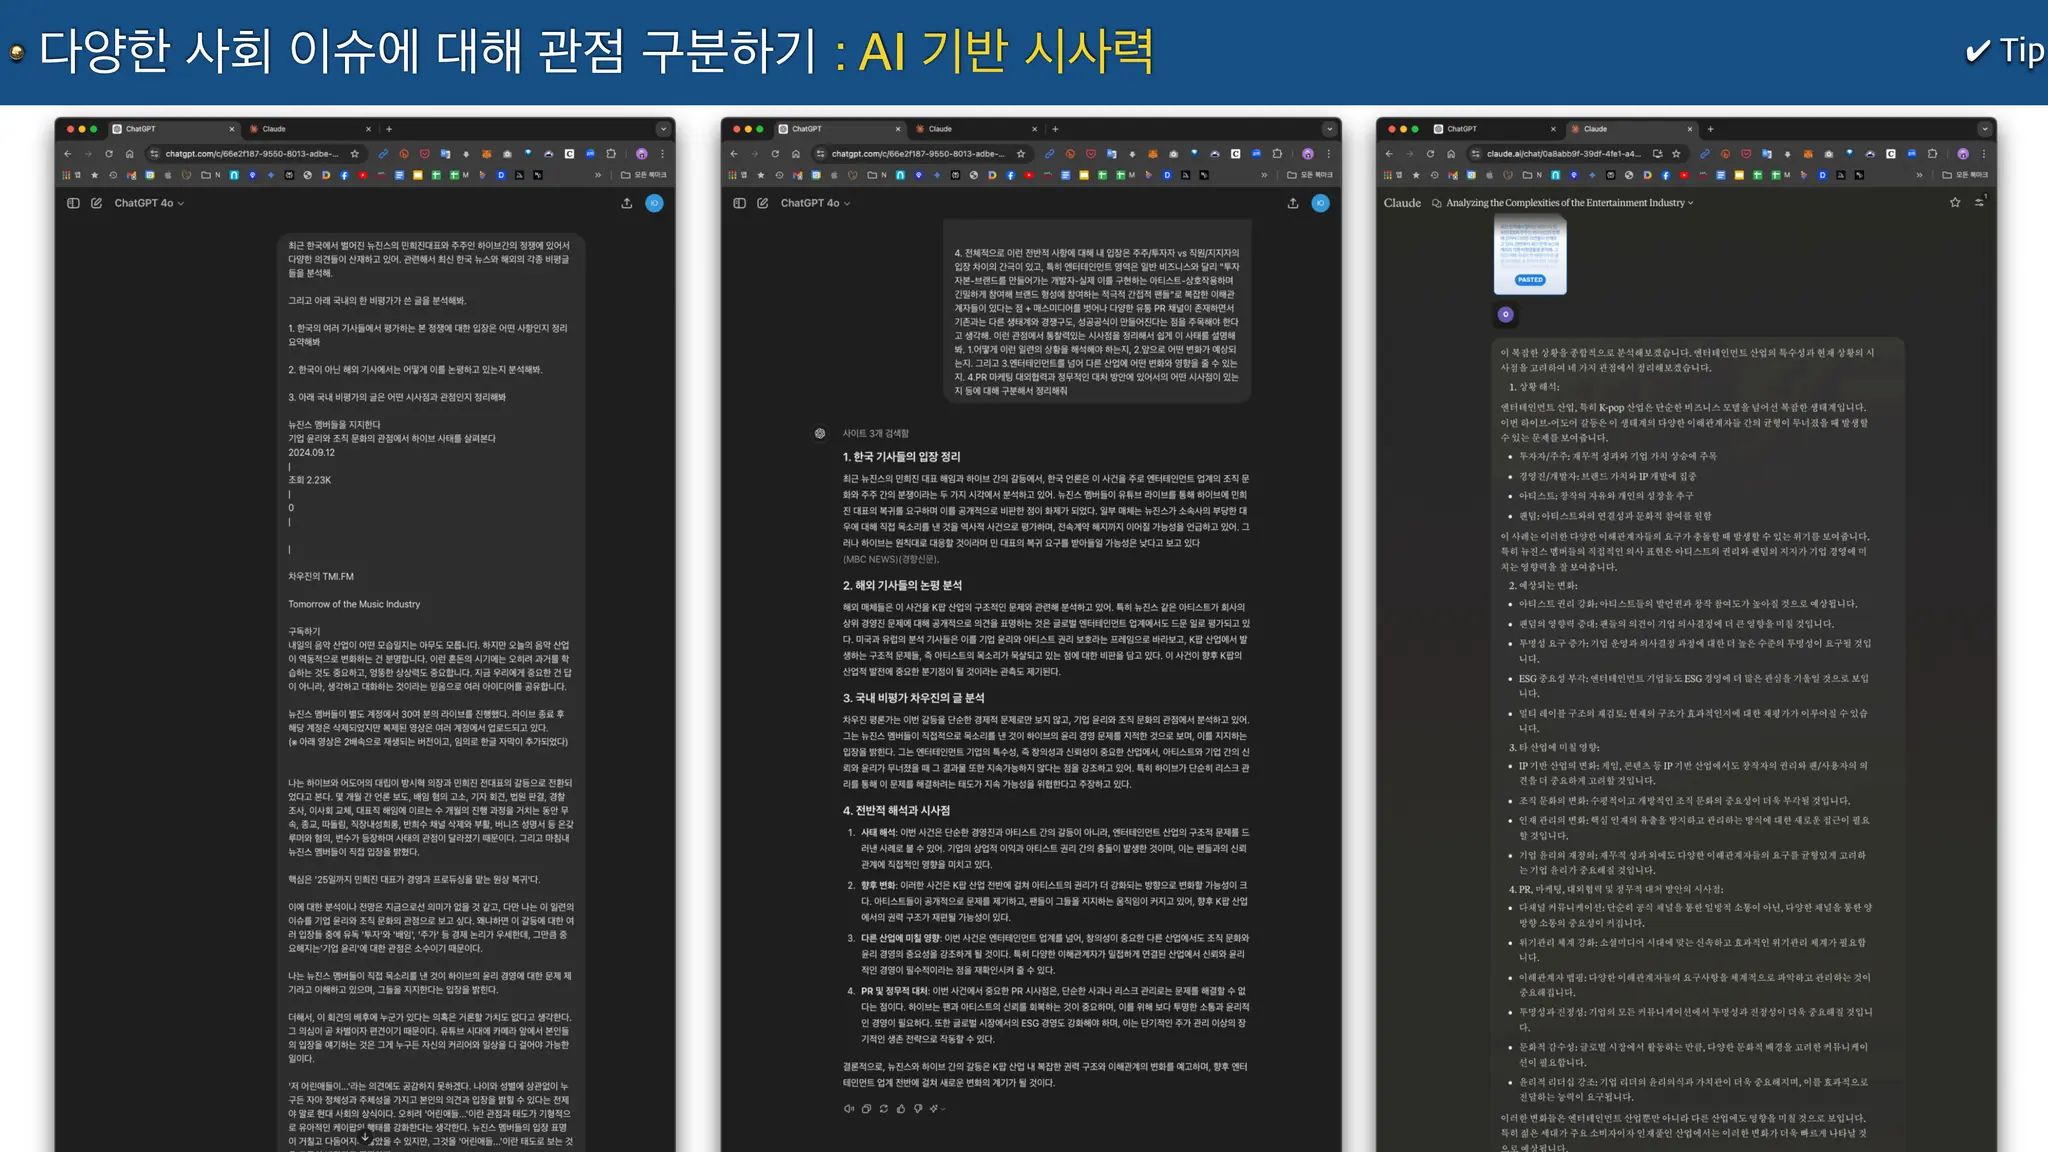
Task: Open the sources link 사이트 3개 검색함
Action: [875, 433]
